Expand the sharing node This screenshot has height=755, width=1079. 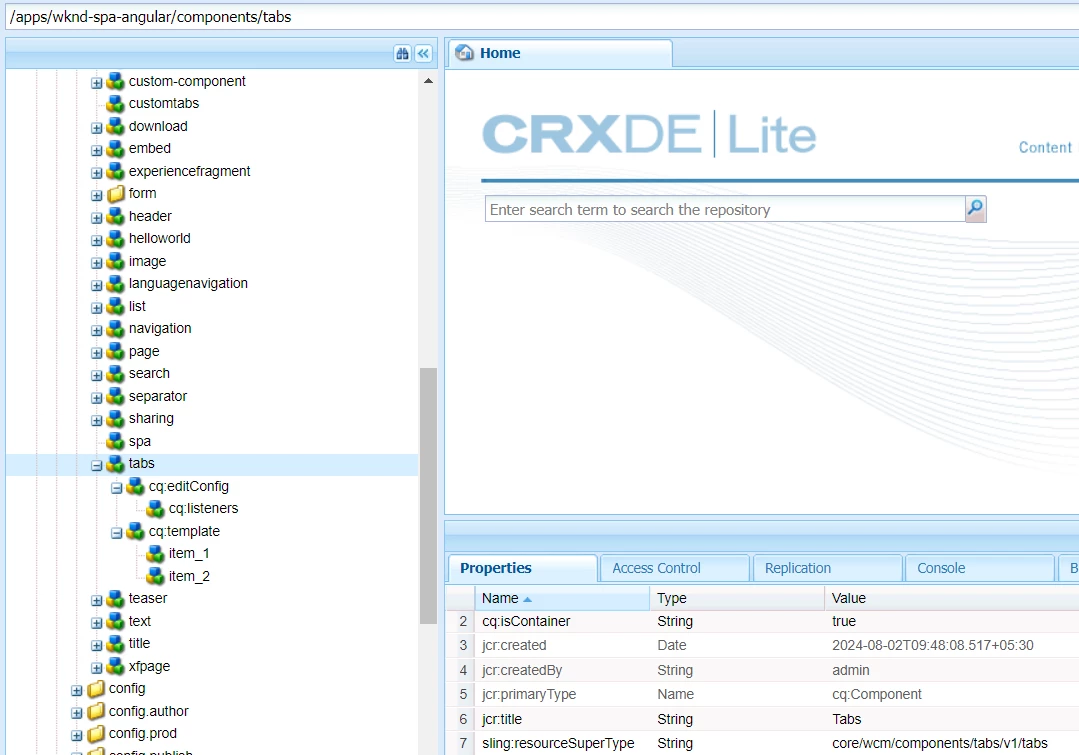97,421
